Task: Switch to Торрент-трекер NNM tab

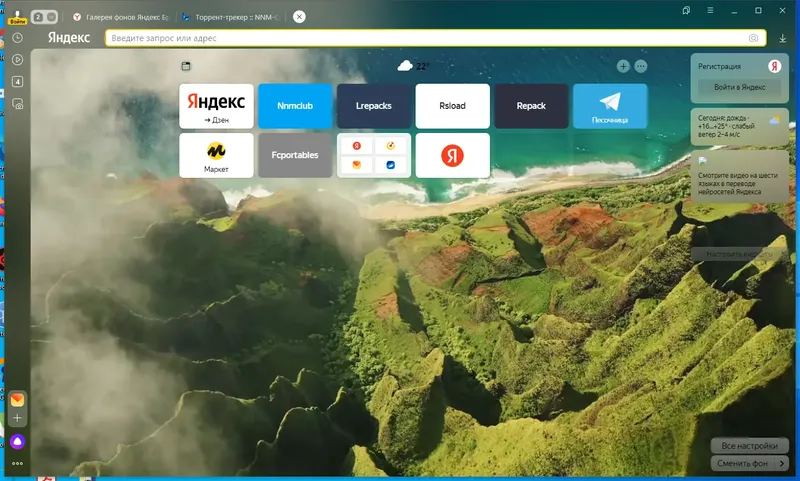Action: 231,17
